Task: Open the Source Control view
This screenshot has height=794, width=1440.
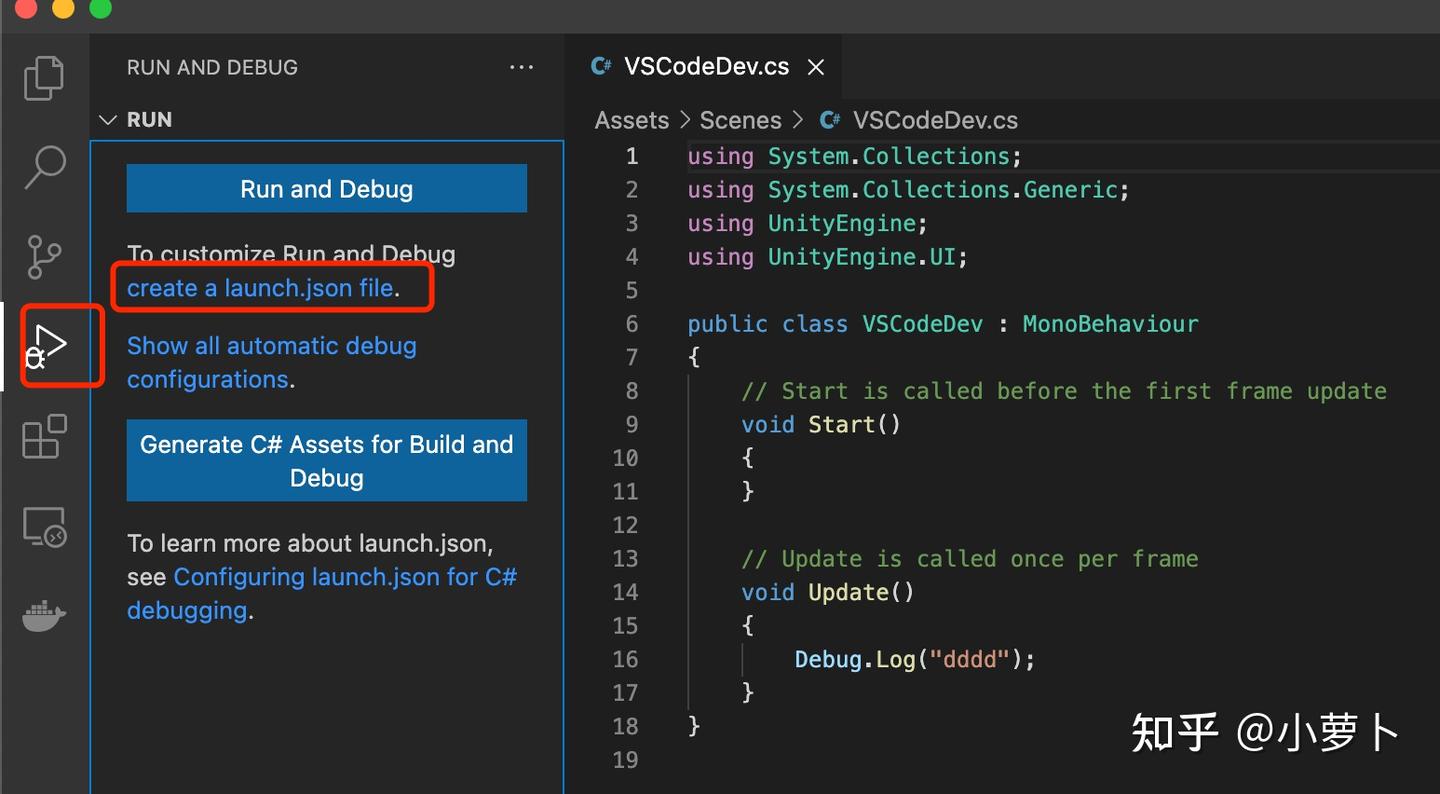Action: click(x=44, y=257)
